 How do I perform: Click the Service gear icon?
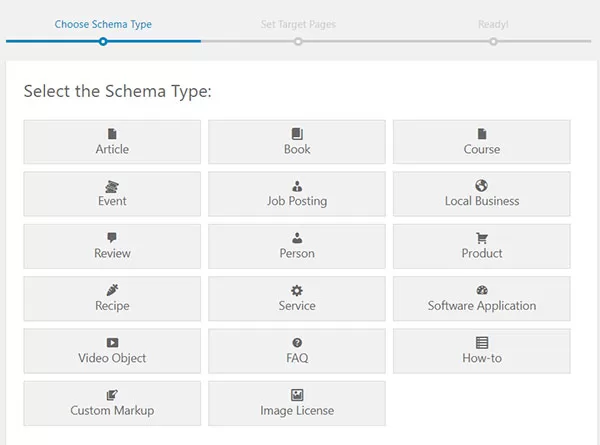click(x=297, y=290)
